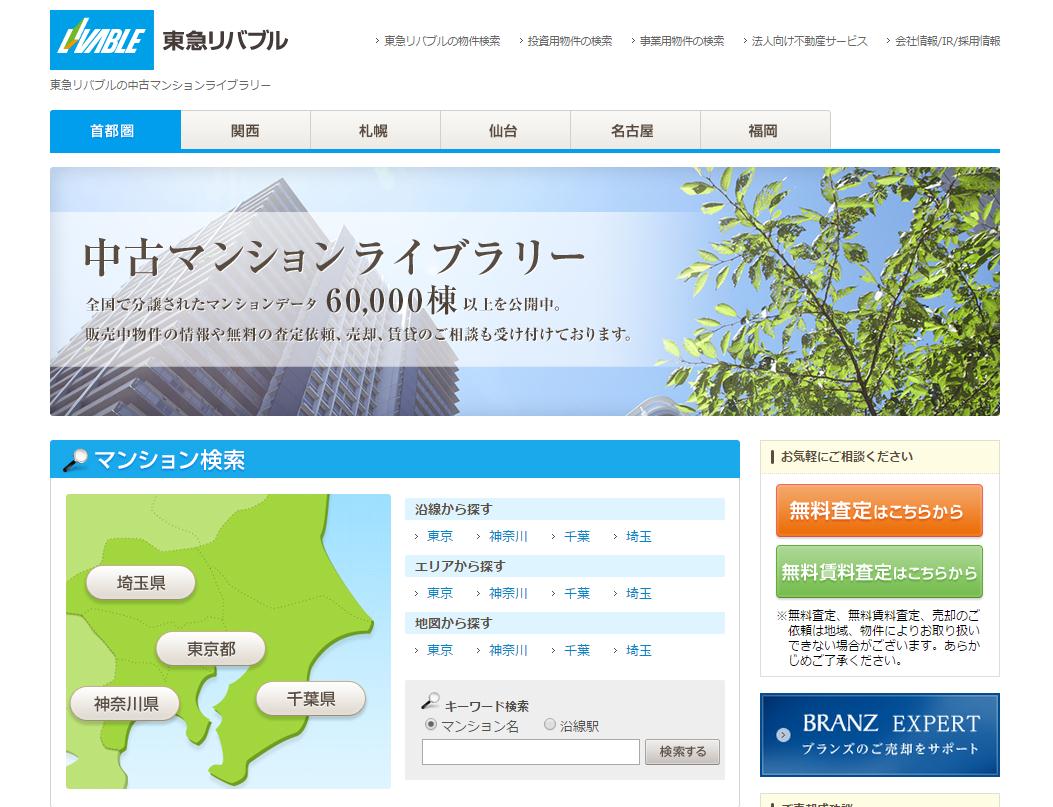
Task: Switch to the 仙台 tab
Action: coord(505,130)
